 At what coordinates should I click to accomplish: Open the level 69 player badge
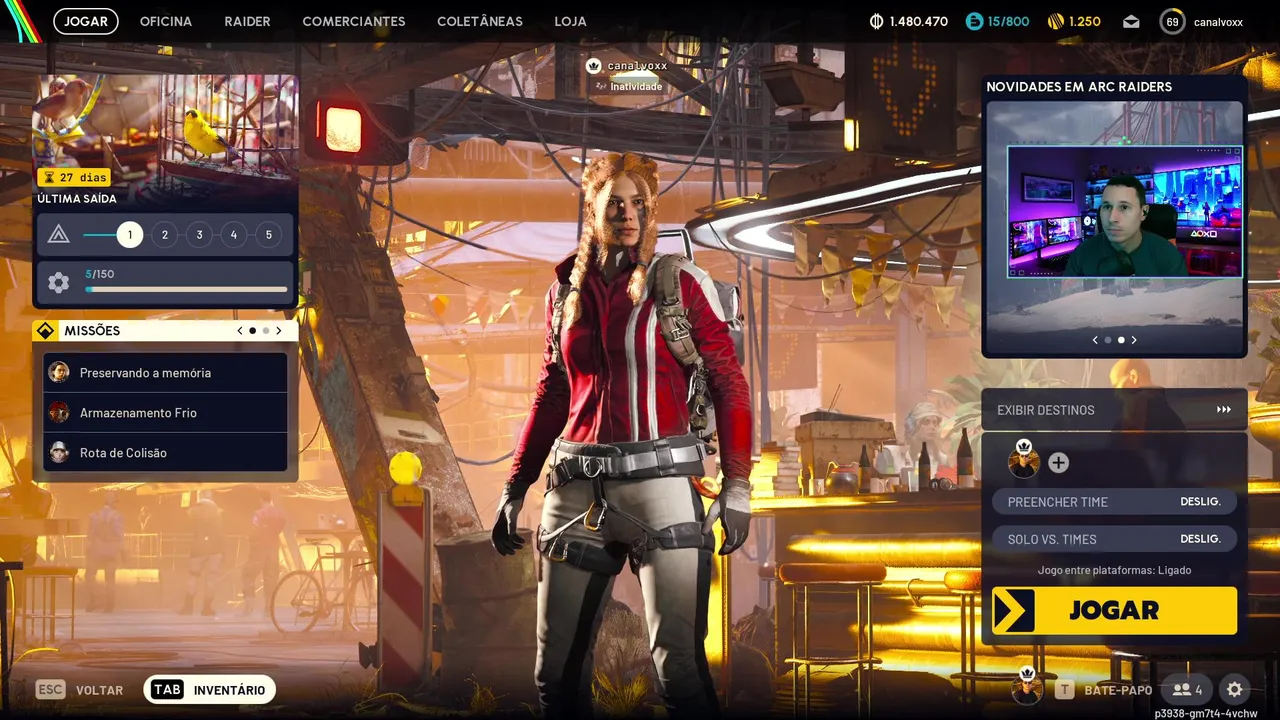point(1172,21)
